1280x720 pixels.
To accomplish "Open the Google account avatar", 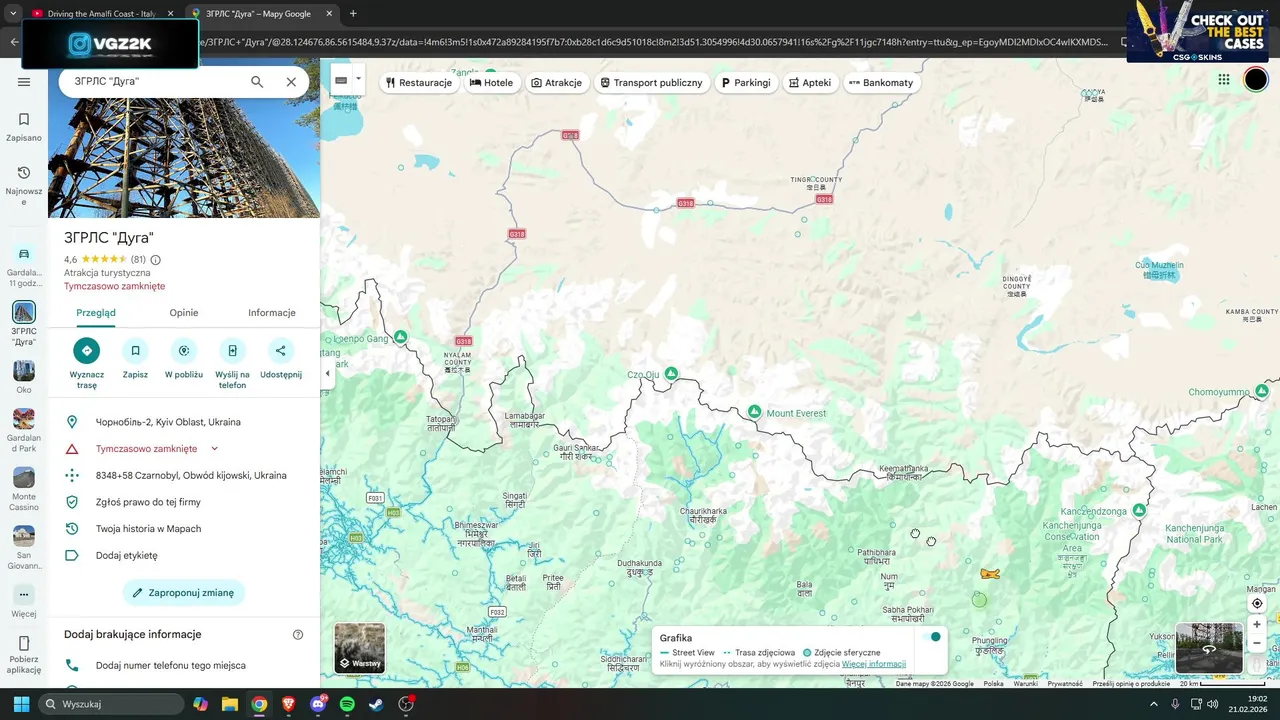I will (x=1256, y=80).
